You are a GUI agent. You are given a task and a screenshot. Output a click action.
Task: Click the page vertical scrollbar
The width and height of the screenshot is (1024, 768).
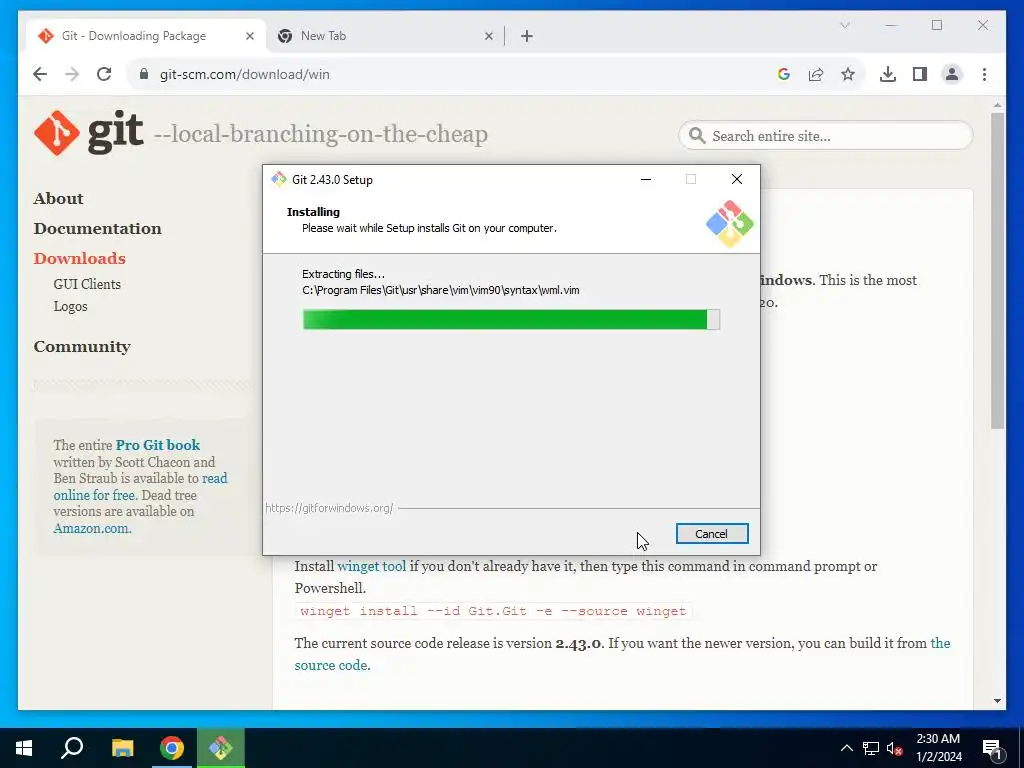pos(997,271)
